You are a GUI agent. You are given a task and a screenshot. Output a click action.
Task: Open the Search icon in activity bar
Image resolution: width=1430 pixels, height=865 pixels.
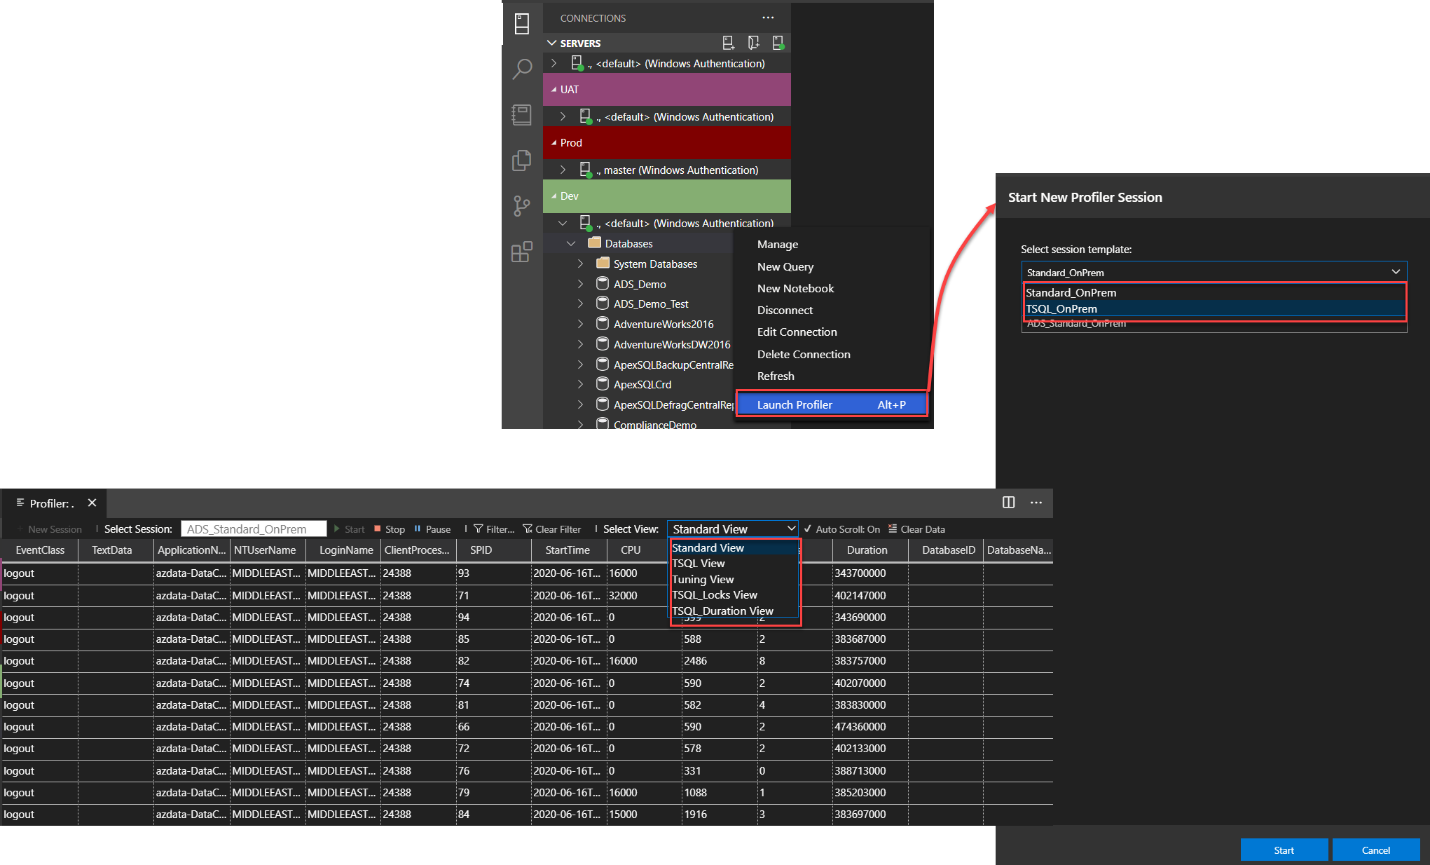(x=522, y=69)
